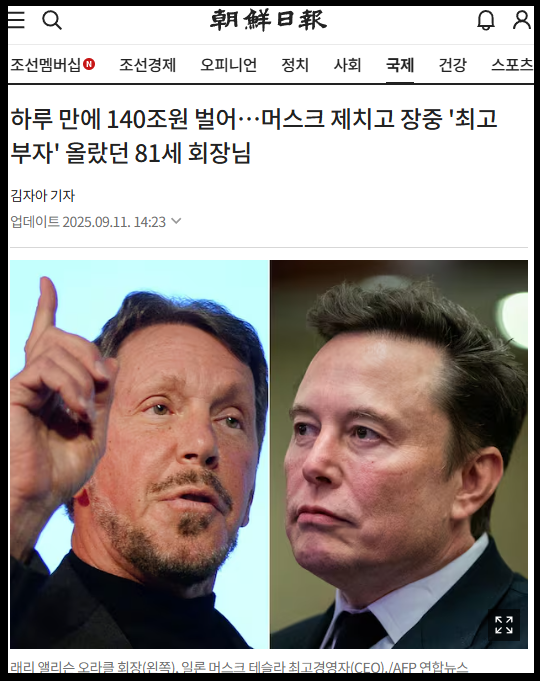Click the article headline text
540x681 pixels.
click(x=254, y=136)
